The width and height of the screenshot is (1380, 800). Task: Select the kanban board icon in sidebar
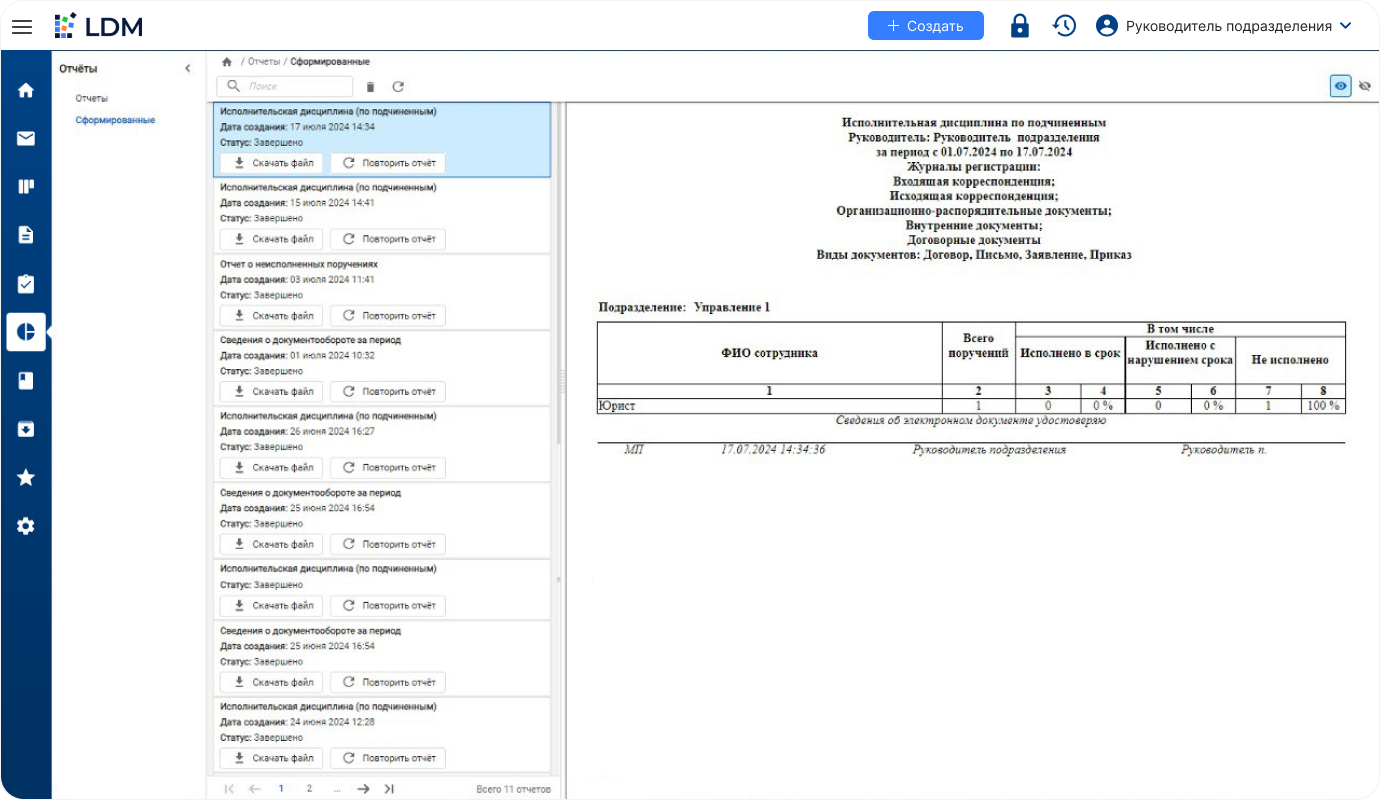[25, 186]
